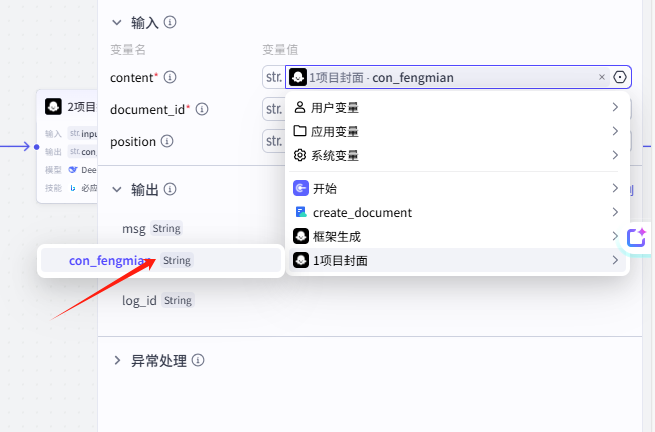Click info icon beside content variable
Viewport: 655px width, 432px height.
coord(170,77)
